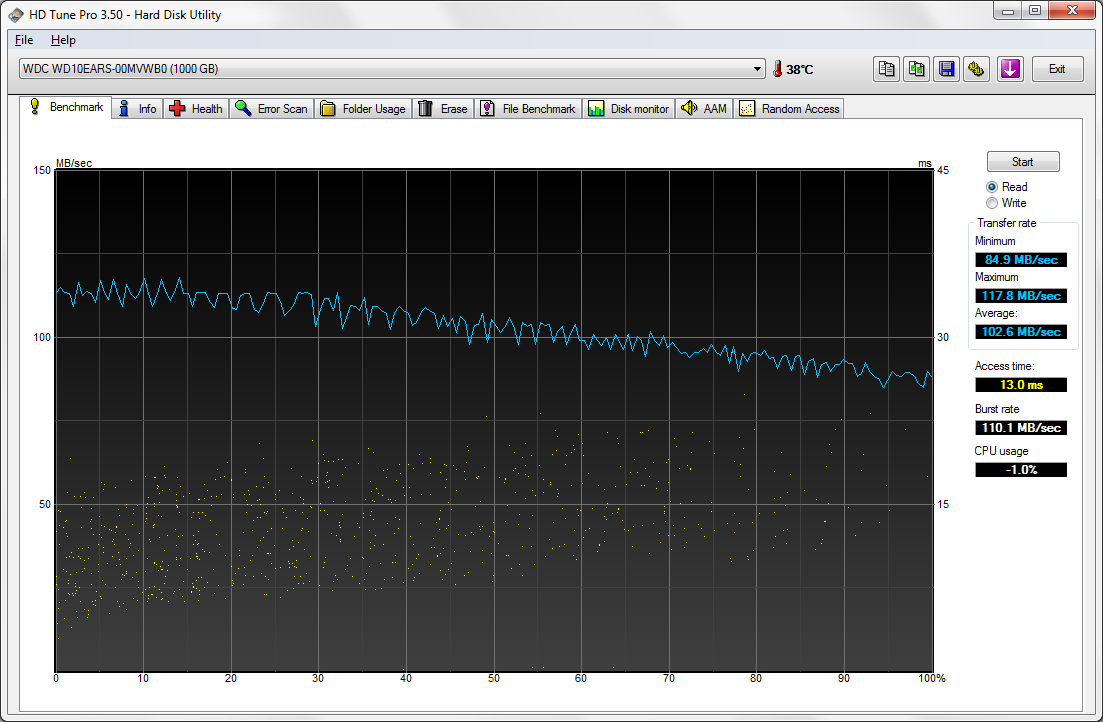Click the floppy disk save icon
The width and height of the screenshot is (1103, 722).
(946, 69)
